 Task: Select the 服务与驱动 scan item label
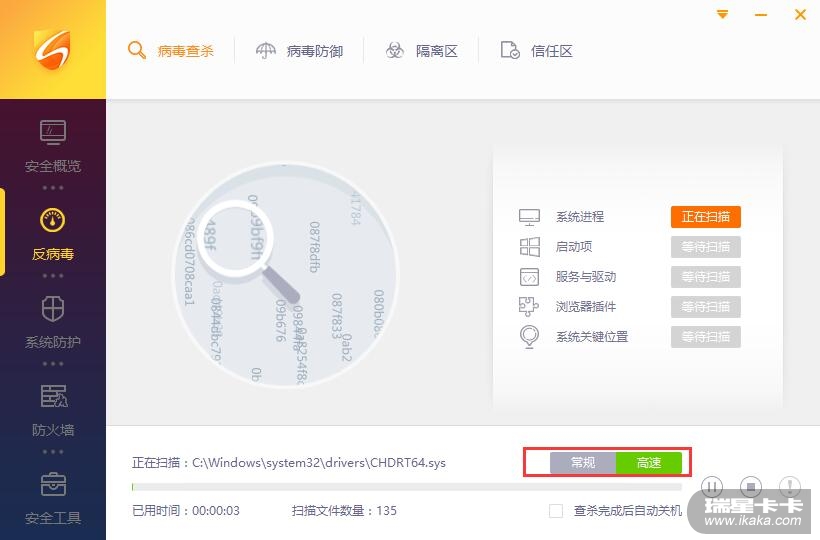[x=586, y=277]
